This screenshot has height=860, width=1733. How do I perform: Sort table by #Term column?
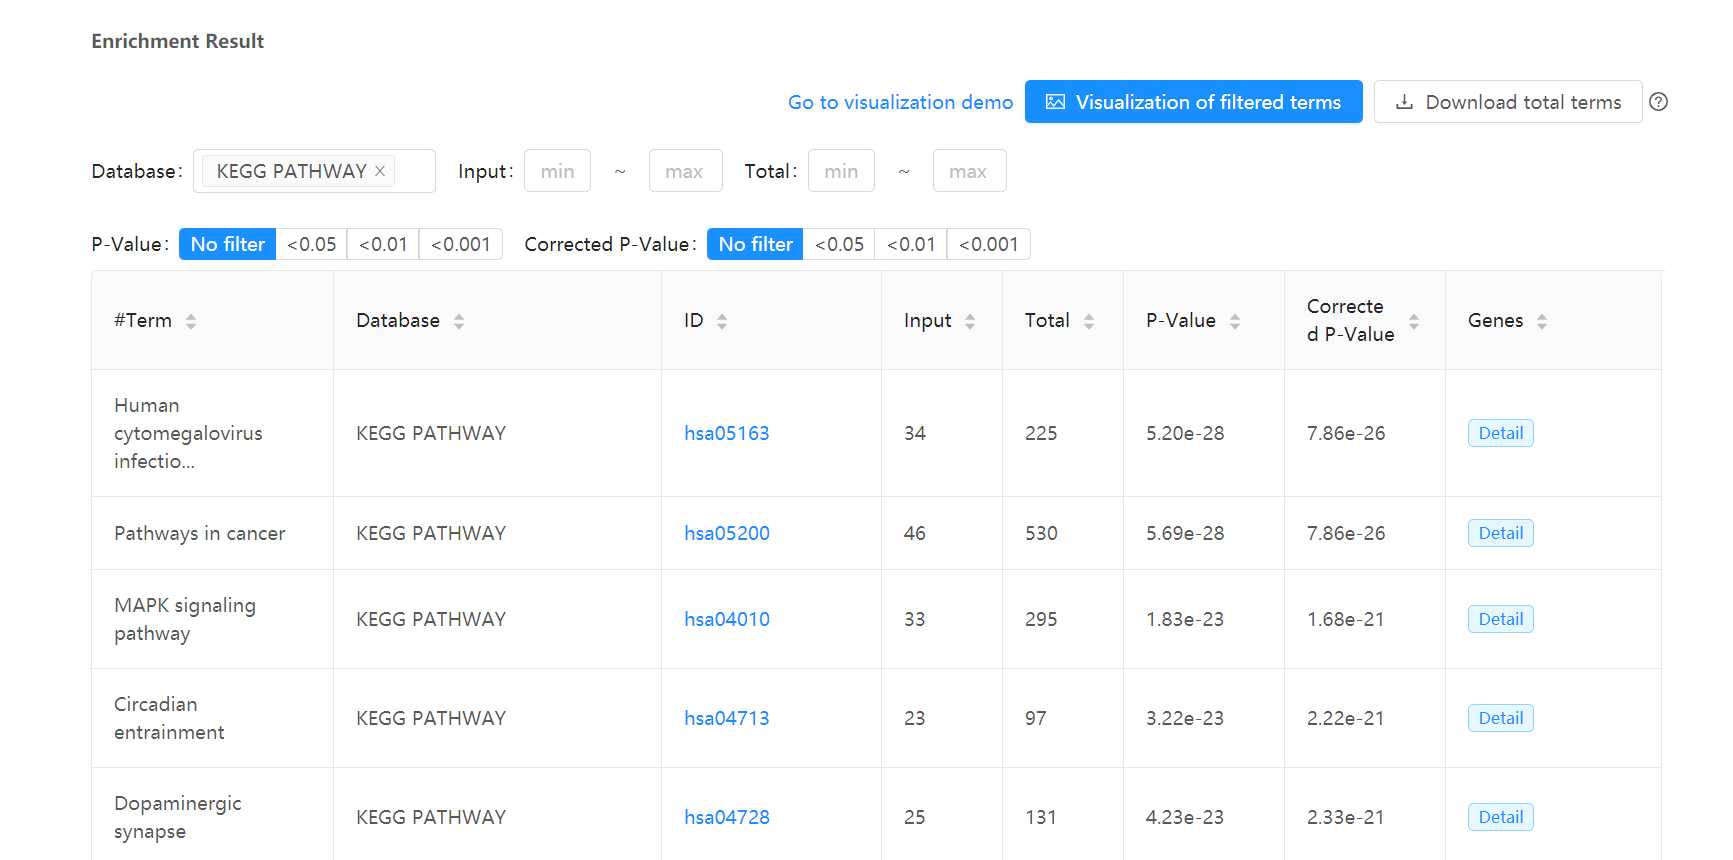(x=191, y=321)
